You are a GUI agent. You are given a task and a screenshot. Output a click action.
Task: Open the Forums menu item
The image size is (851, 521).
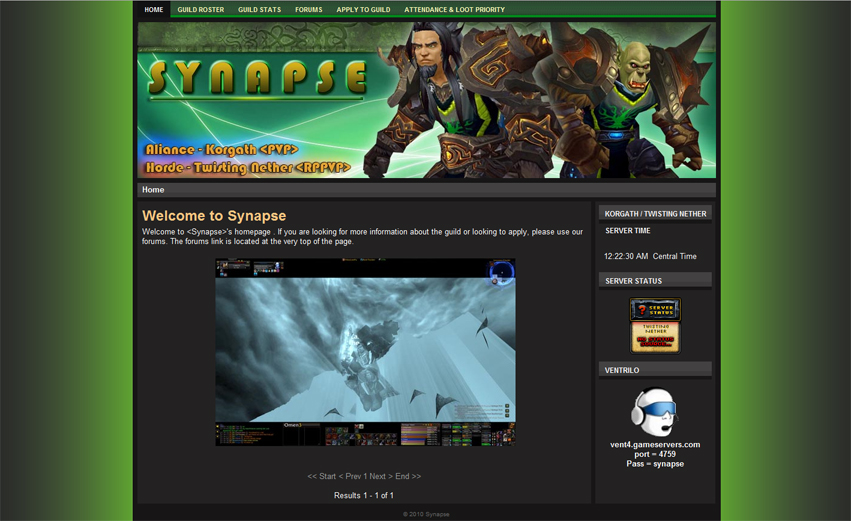pos(308,10)
